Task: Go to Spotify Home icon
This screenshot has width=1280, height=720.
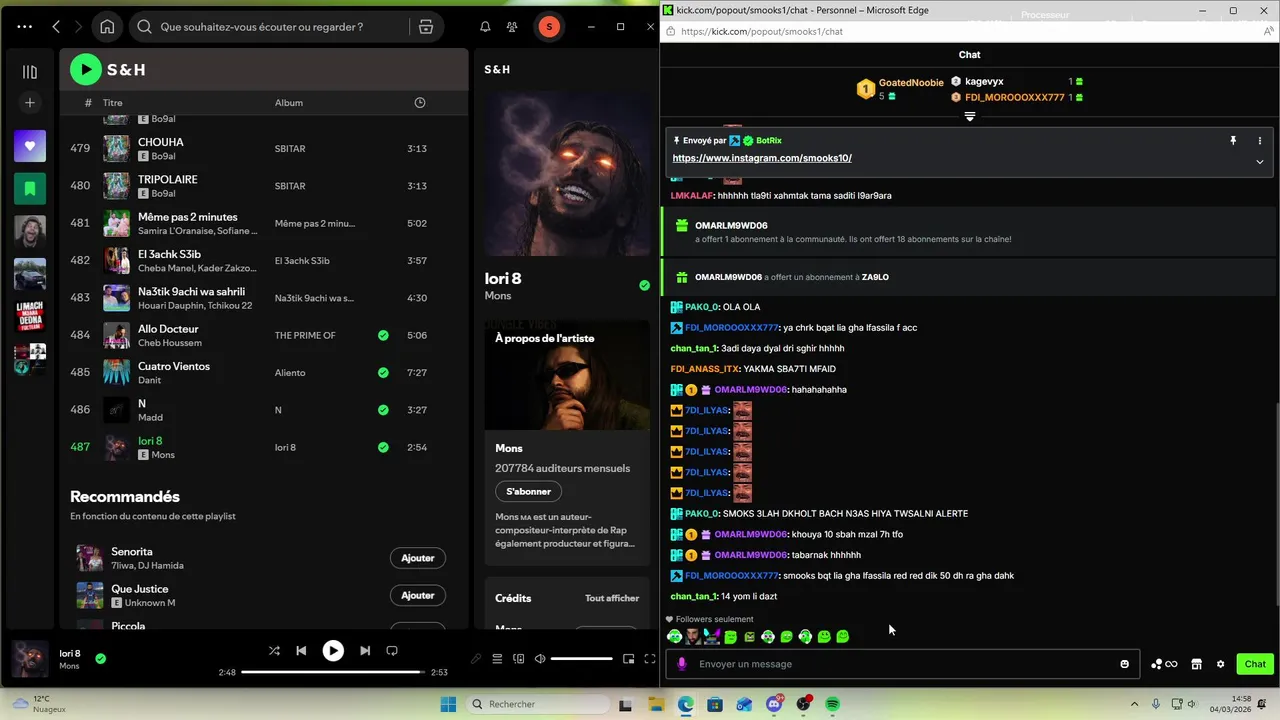Action: [107, 27]
